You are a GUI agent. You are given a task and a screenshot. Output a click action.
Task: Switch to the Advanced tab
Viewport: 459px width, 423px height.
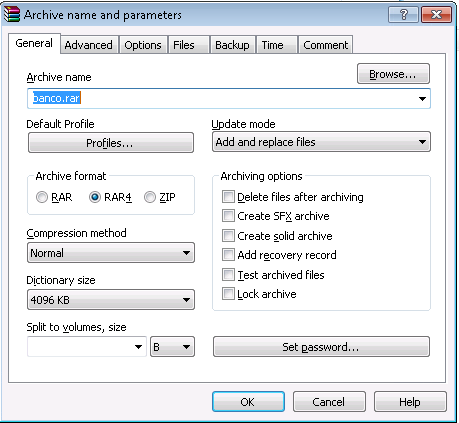point(89,45)
